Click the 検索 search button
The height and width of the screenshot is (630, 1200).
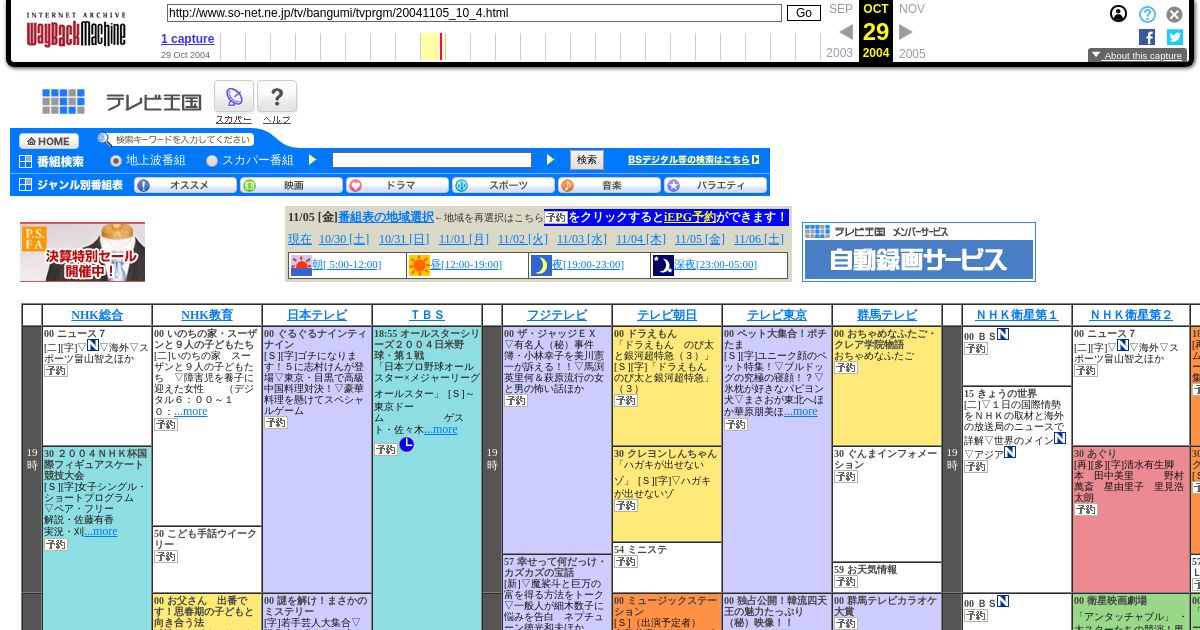click(587, 160)
